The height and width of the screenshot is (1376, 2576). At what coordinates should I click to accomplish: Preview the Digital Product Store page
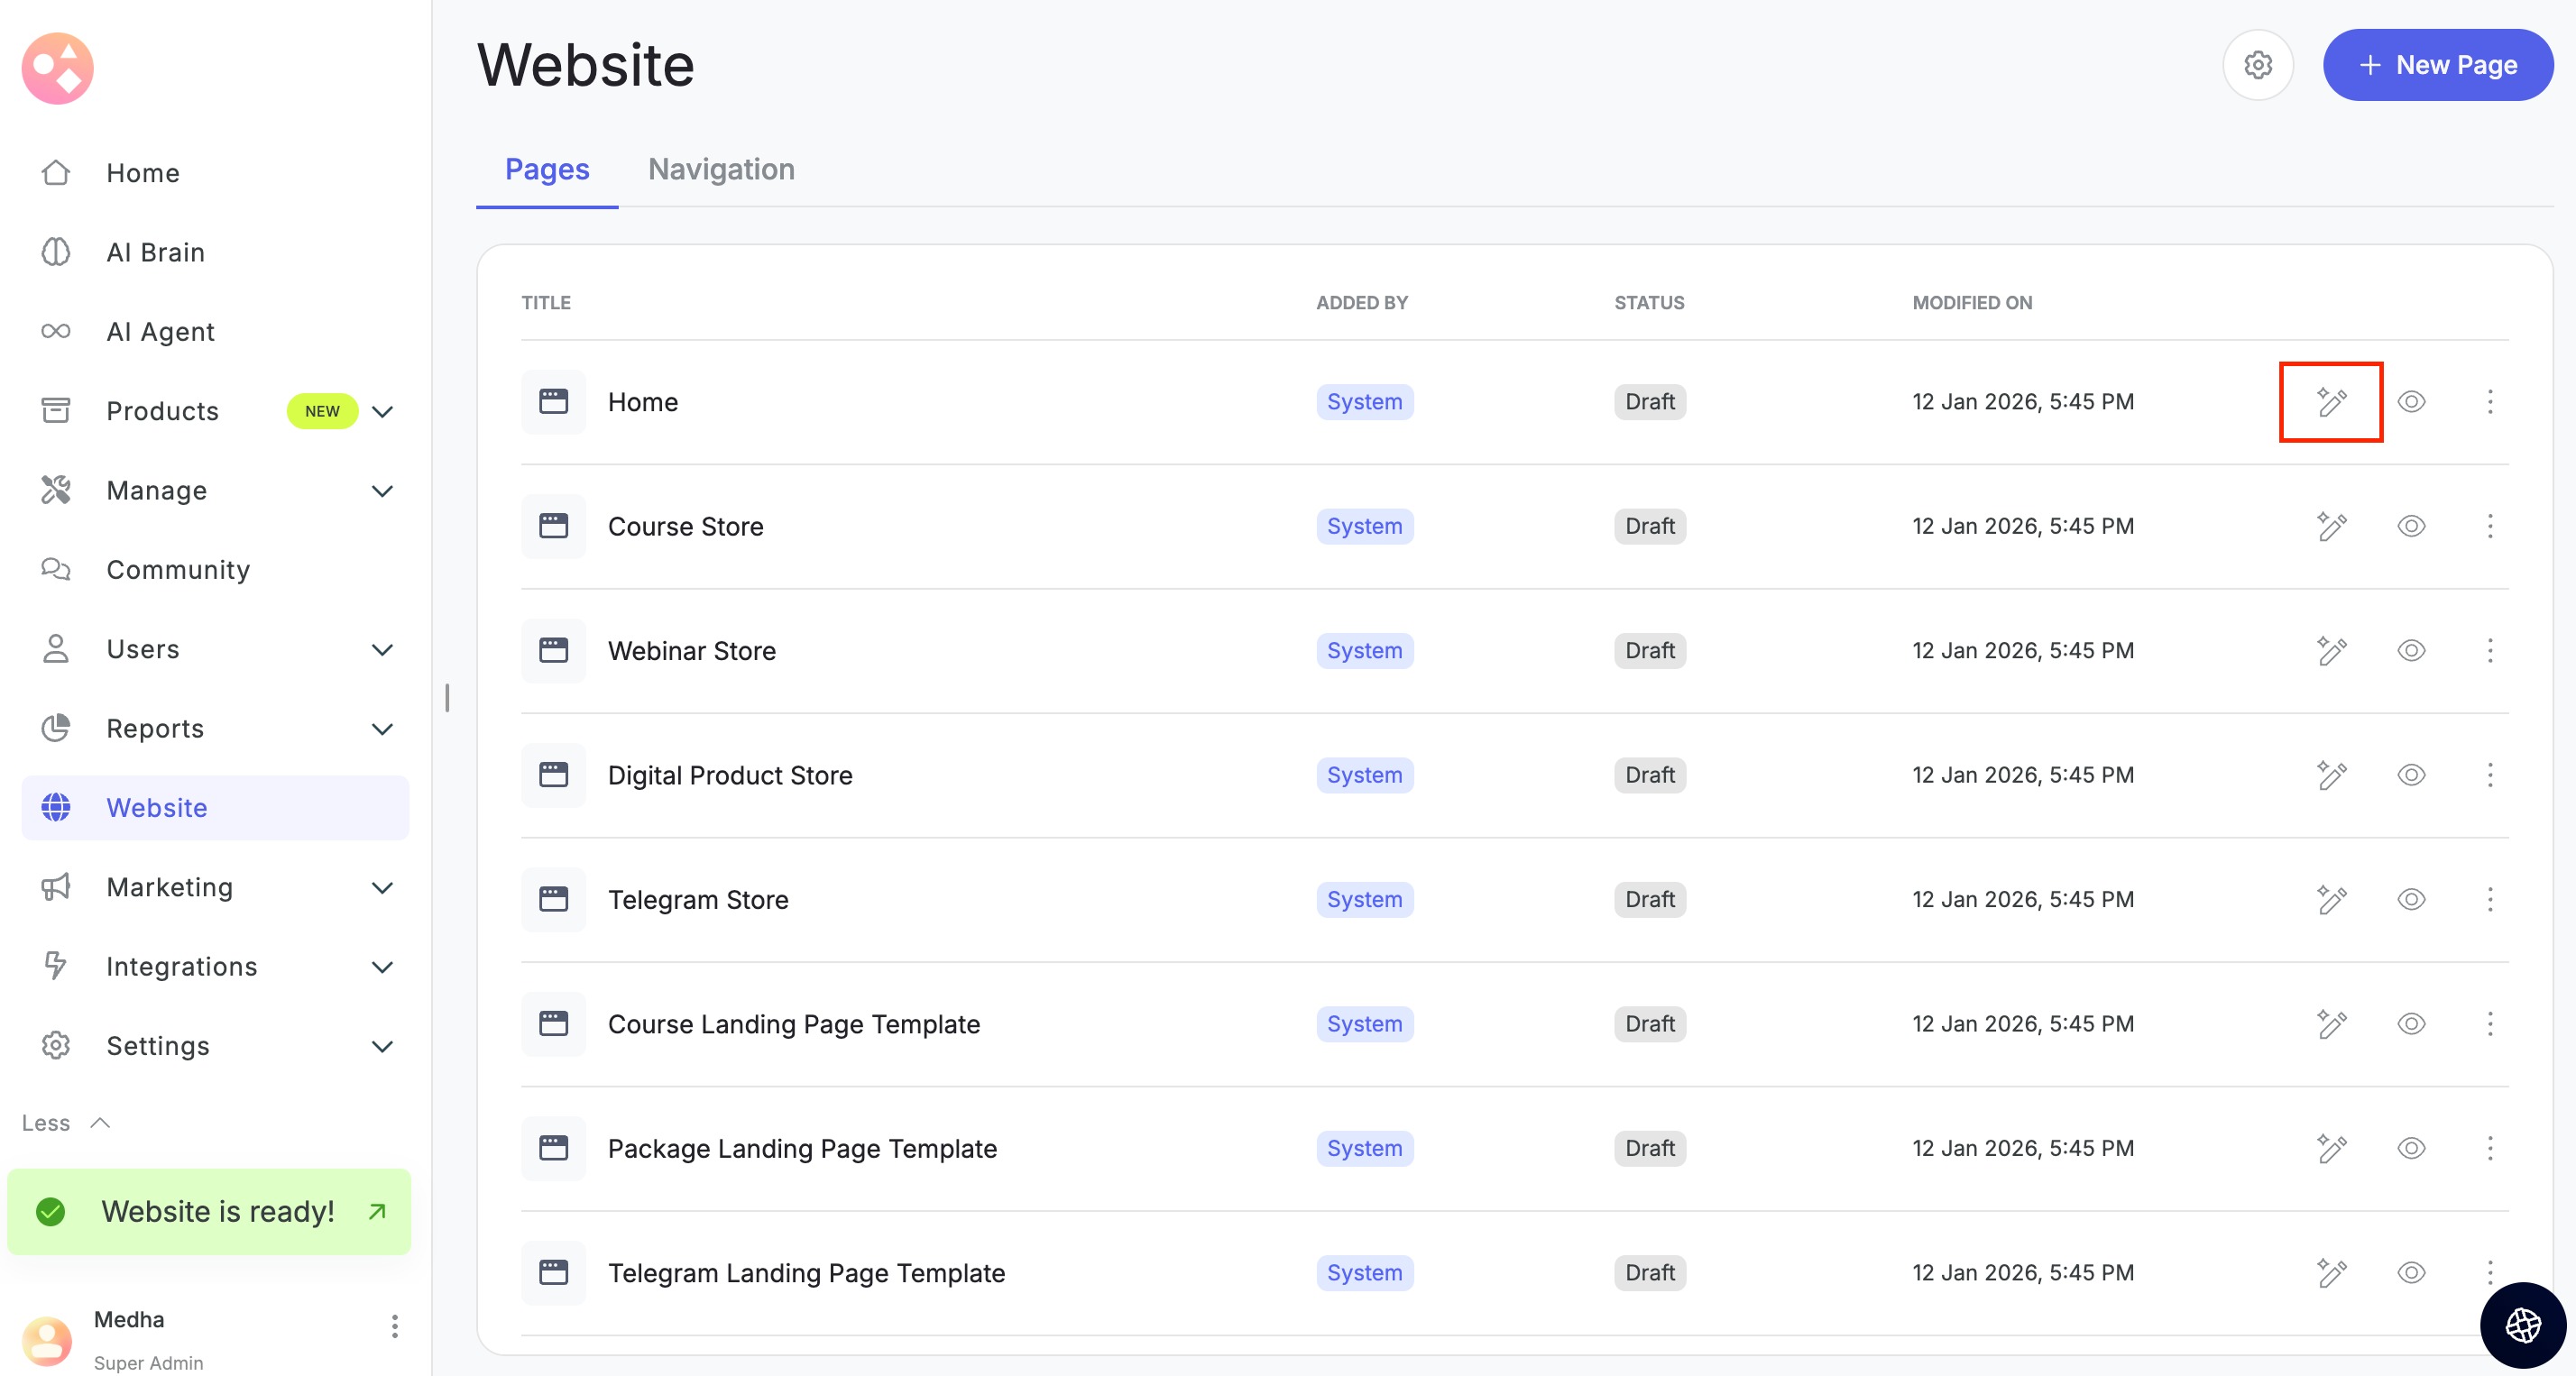[2411, 775]
